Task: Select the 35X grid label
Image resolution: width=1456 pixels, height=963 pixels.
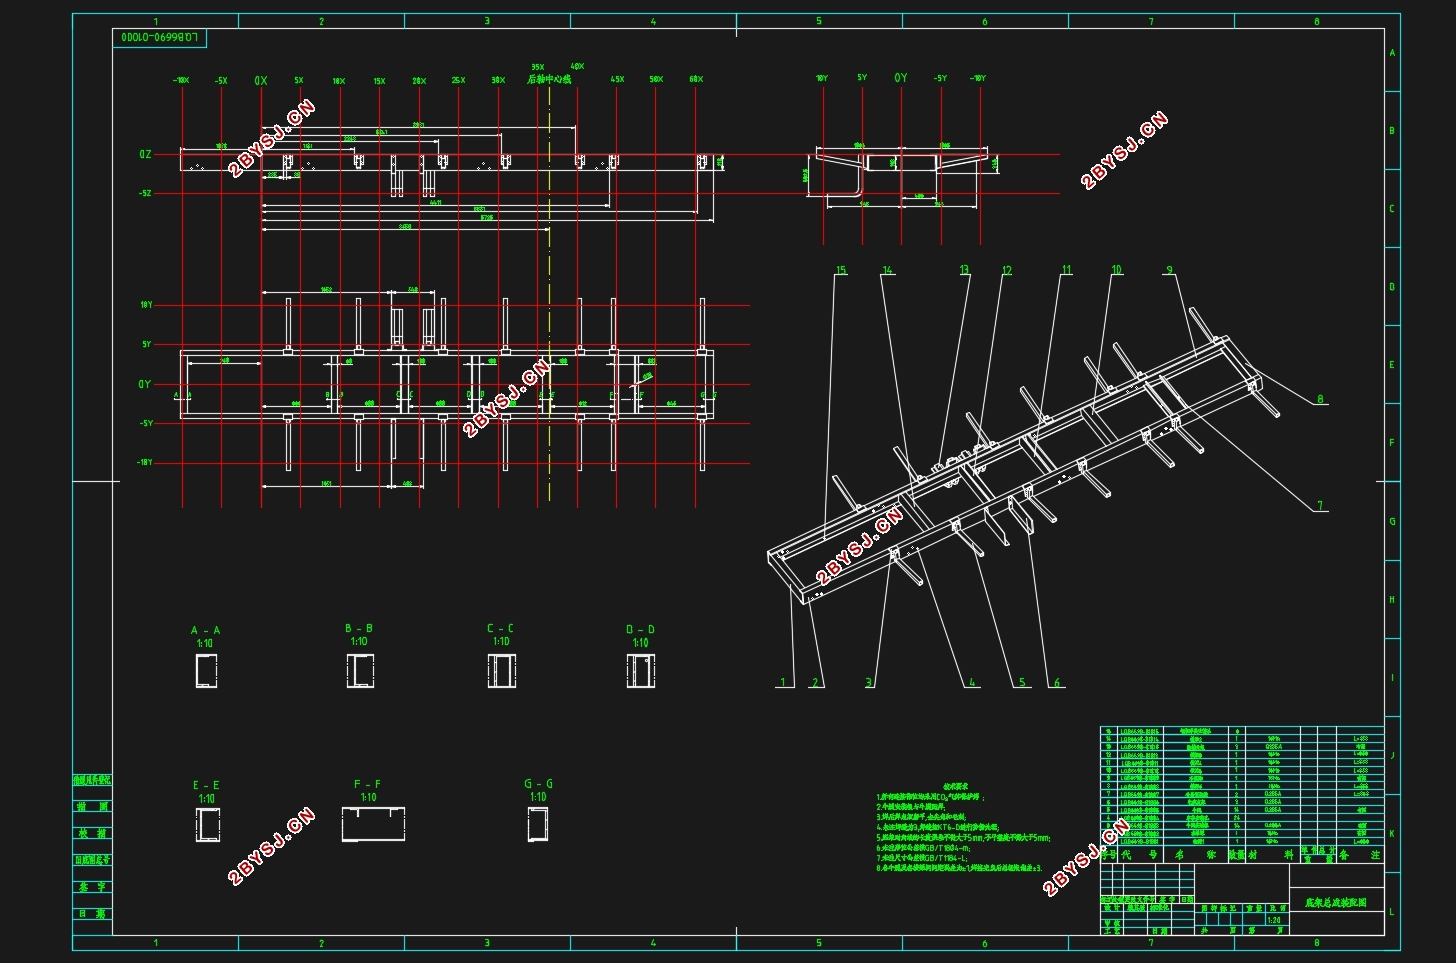Action: 538,67
